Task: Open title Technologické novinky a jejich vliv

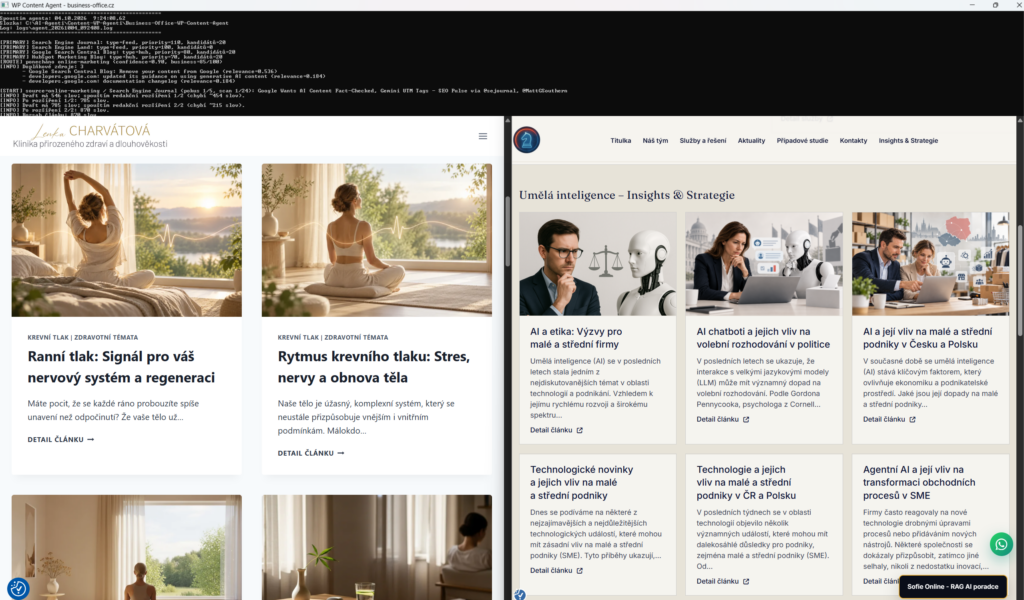Action: 581,482
